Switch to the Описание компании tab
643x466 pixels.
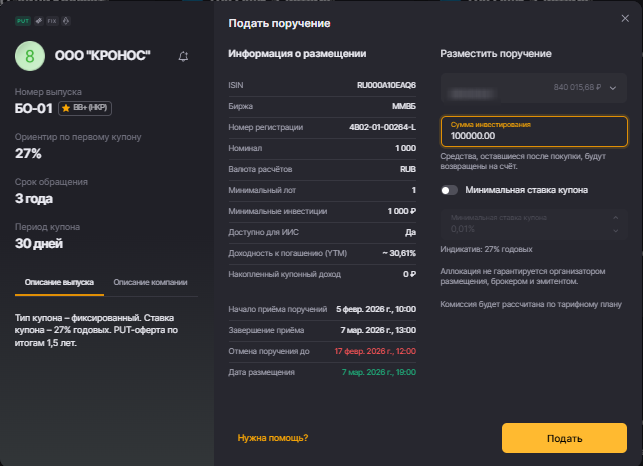click(150, 282)
